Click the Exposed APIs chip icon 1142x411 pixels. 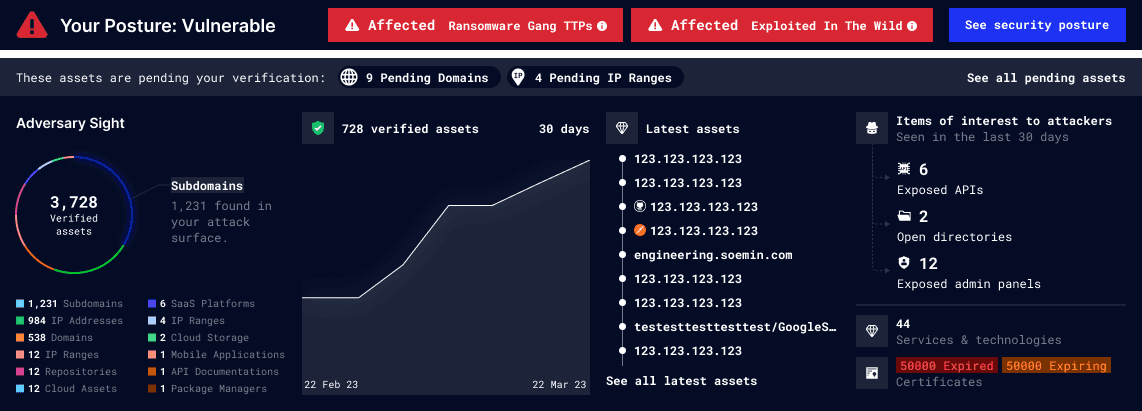tap(904, 169)
